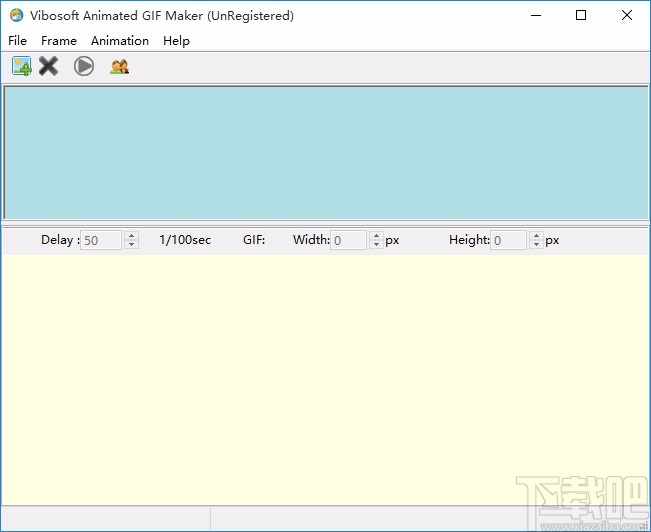The width and height of the screenshot is (651, 532).
Task: Click the yellow preview area
Action: pos(326,380)
